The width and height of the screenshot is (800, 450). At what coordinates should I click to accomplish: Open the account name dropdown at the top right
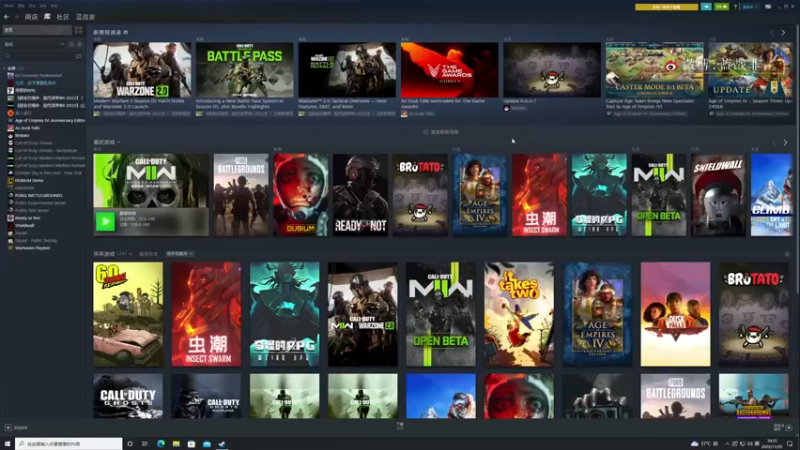tap(750, 7)
